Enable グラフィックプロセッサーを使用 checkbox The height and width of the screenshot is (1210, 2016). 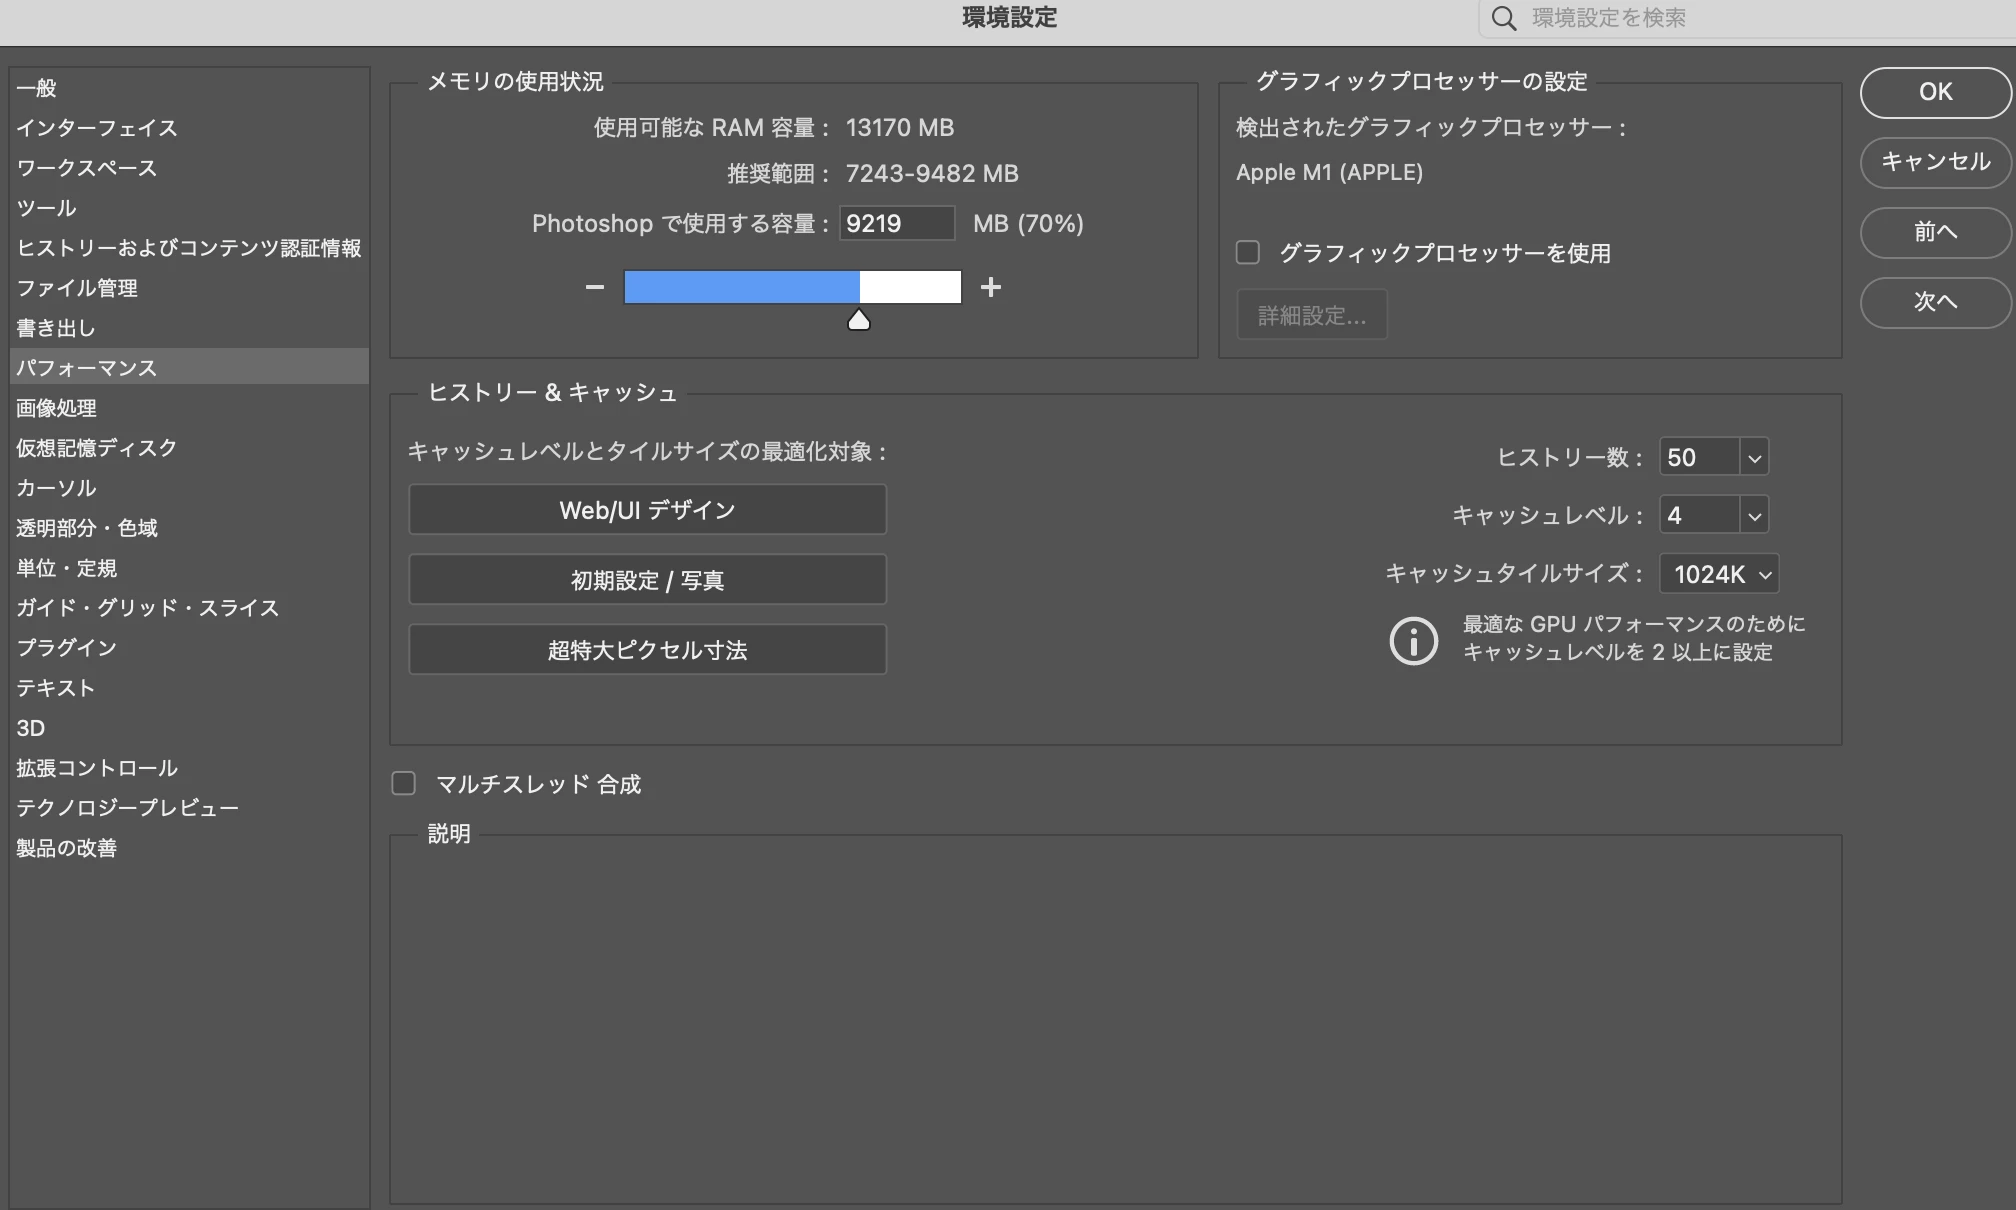click(x=1248, y=252)
